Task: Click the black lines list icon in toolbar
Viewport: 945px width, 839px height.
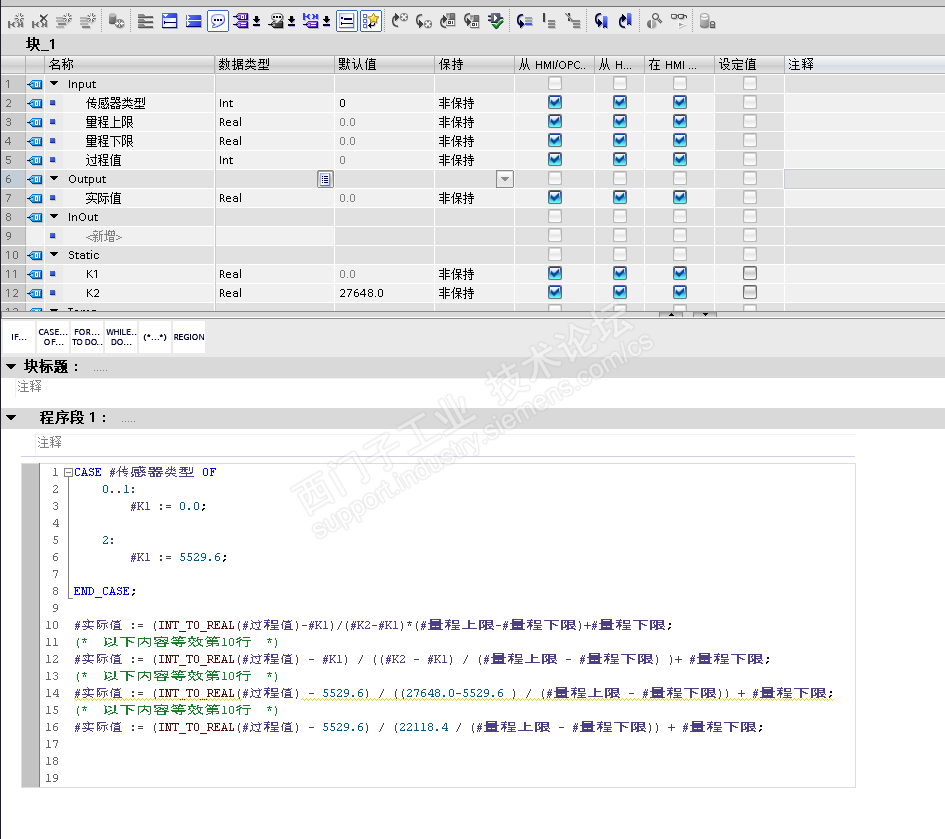Action: [145, 22]
